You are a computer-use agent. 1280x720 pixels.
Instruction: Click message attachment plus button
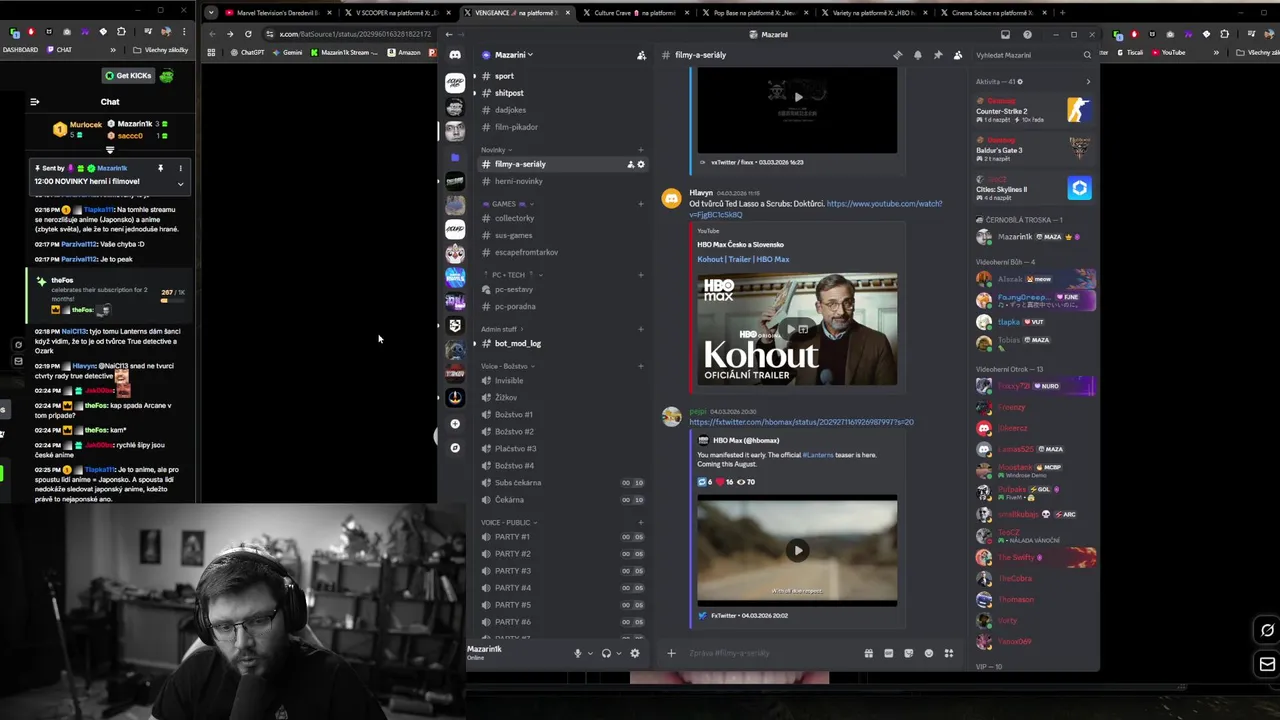coord(671,653)
